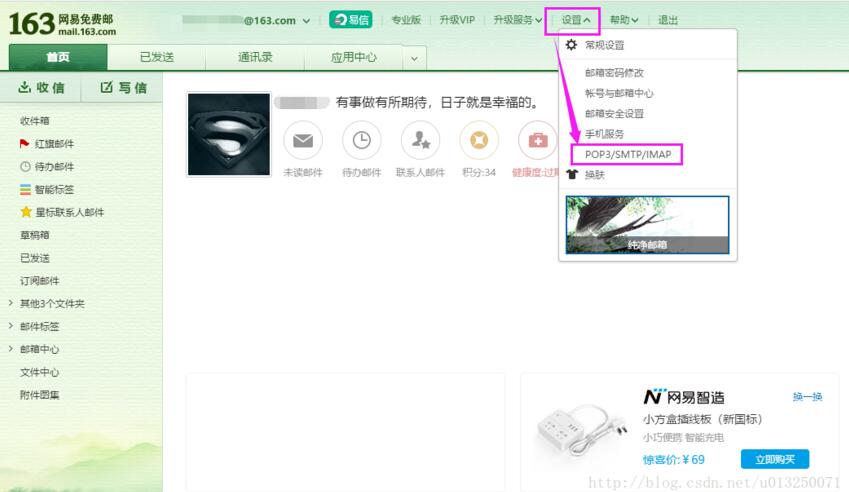Click the 退出 logout link

(x=668, y=20)
